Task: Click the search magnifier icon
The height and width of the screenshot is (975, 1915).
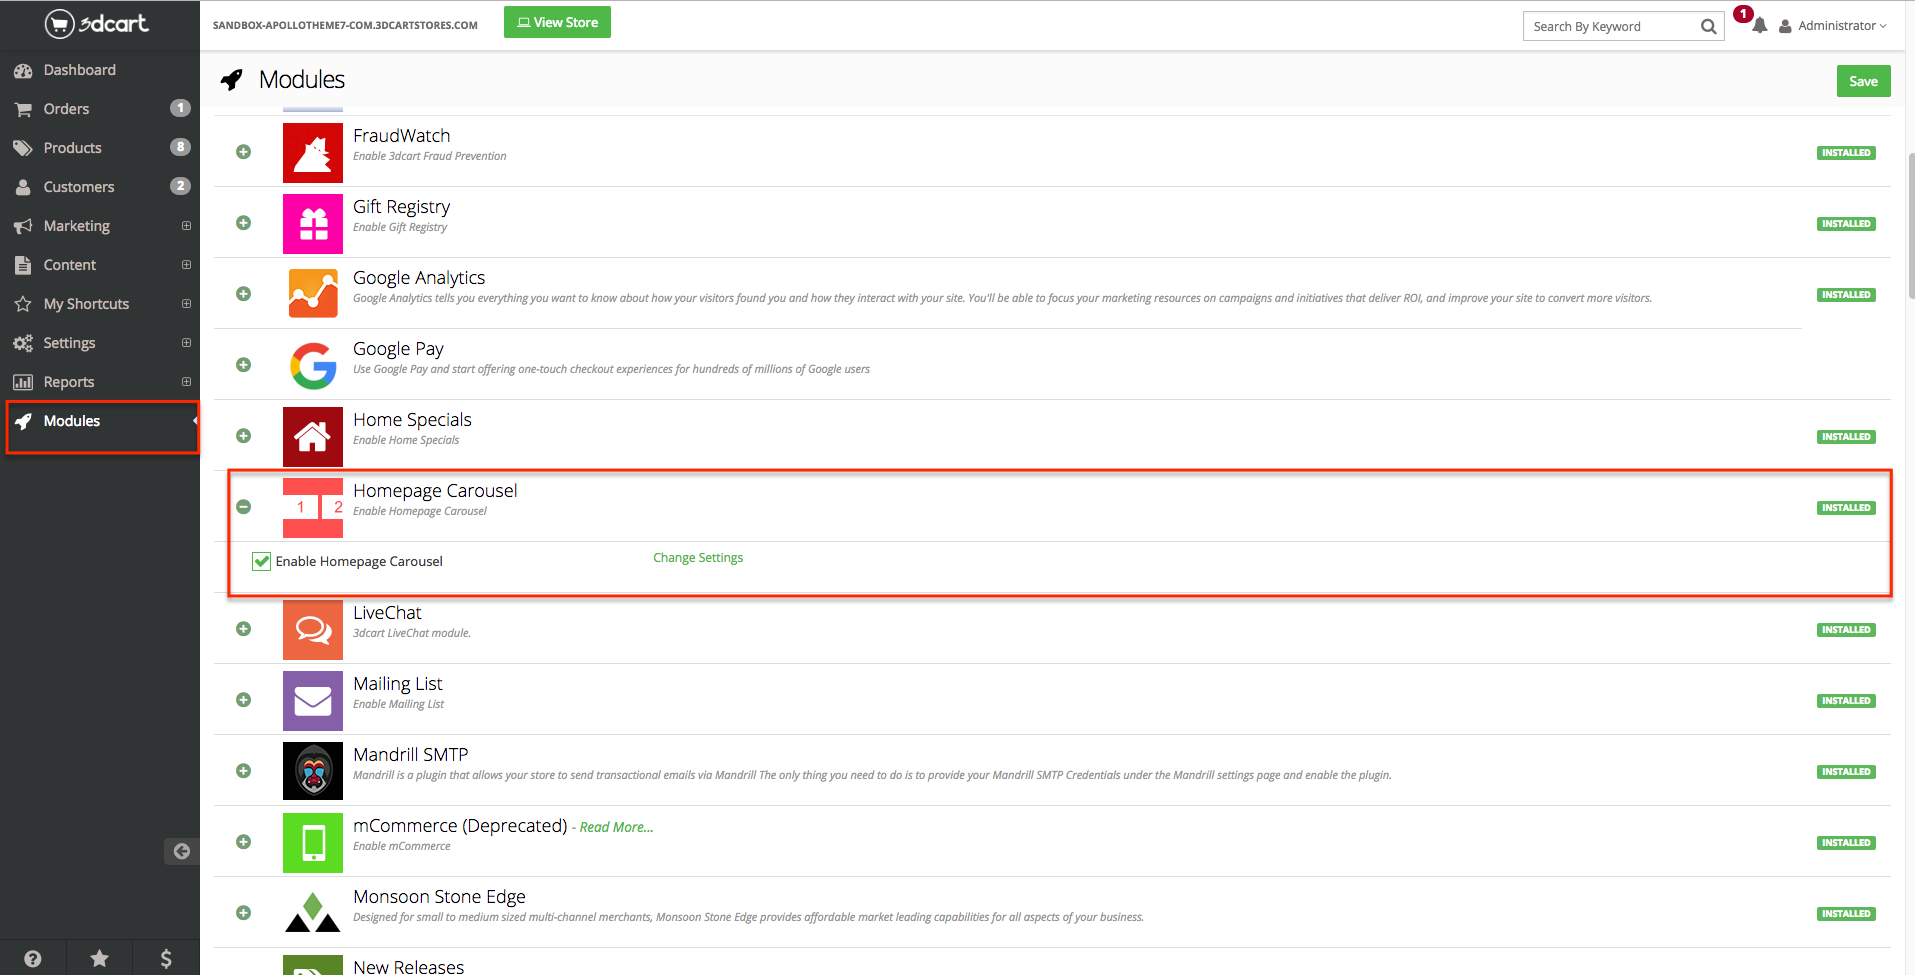Action: pos(1708,27)
